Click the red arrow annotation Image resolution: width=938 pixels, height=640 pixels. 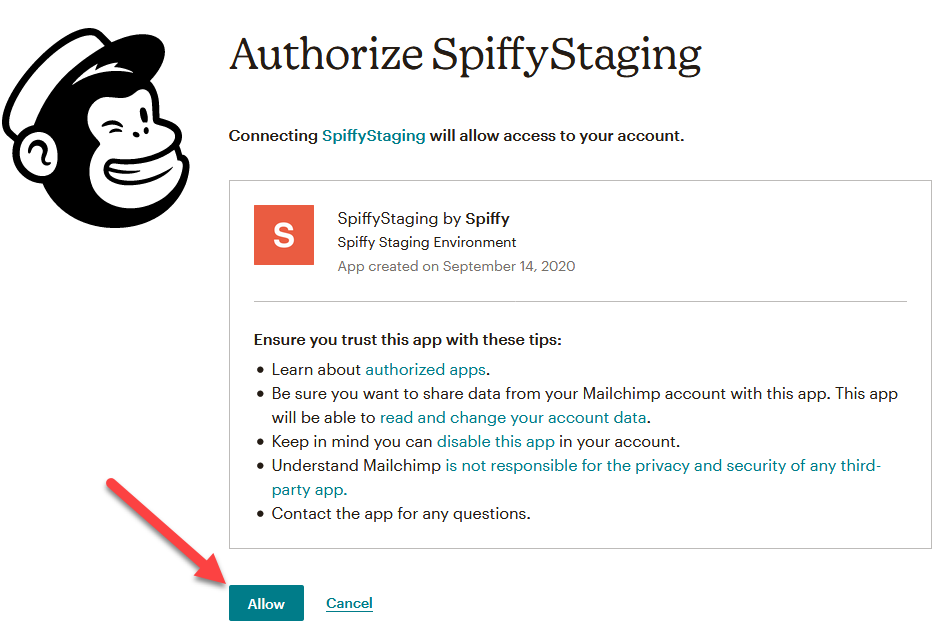166,530
